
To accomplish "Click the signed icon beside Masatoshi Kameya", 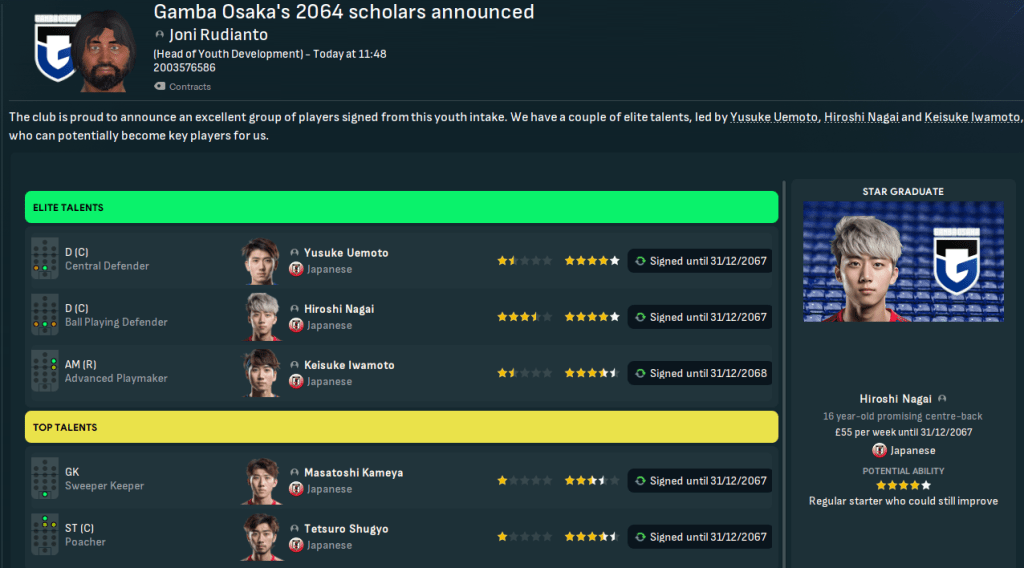I will click(640, 481).
